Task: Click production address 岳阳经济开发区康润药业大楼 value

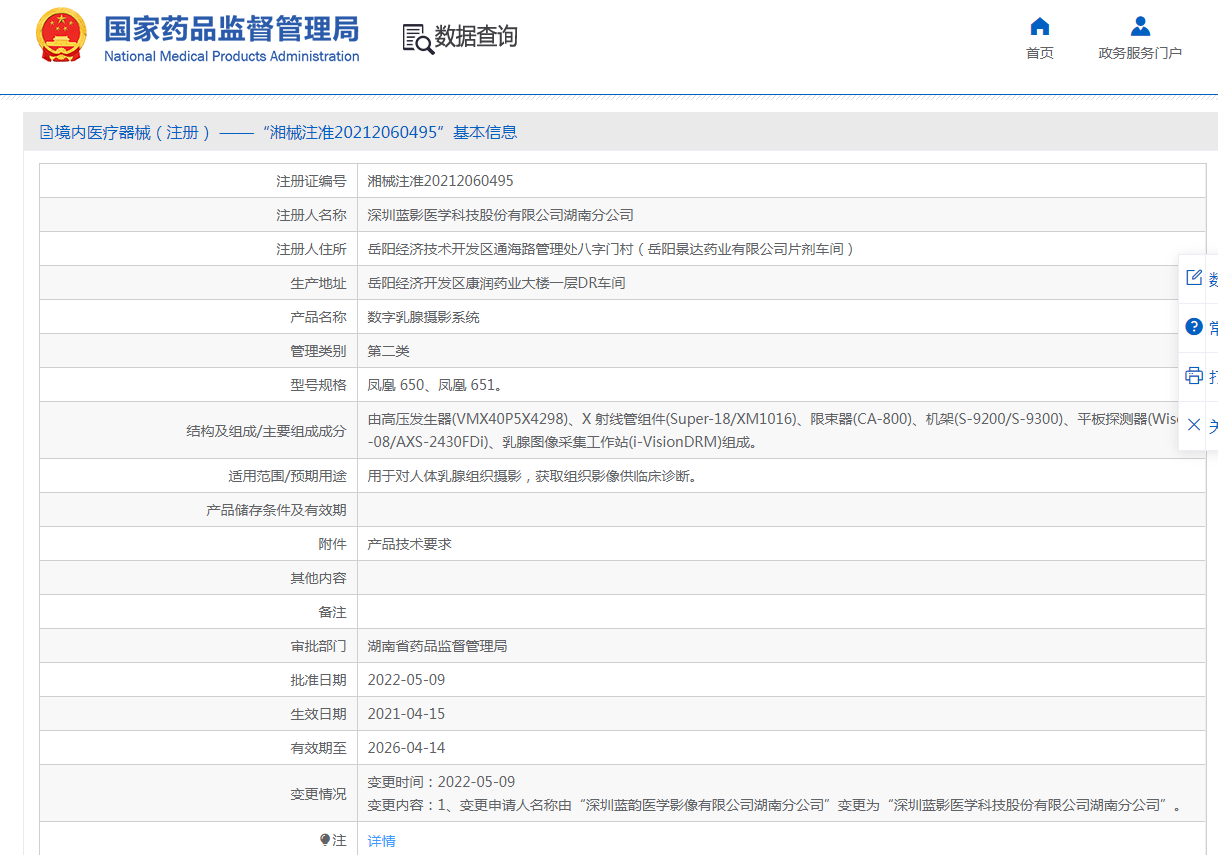Action: [497, 283]
